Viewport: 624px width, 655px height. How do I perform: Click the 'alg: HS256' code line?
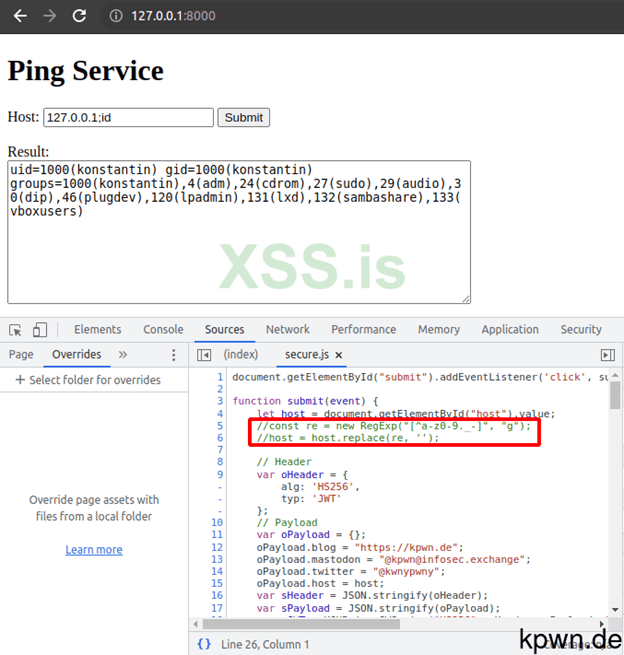(x=320, y=487)
